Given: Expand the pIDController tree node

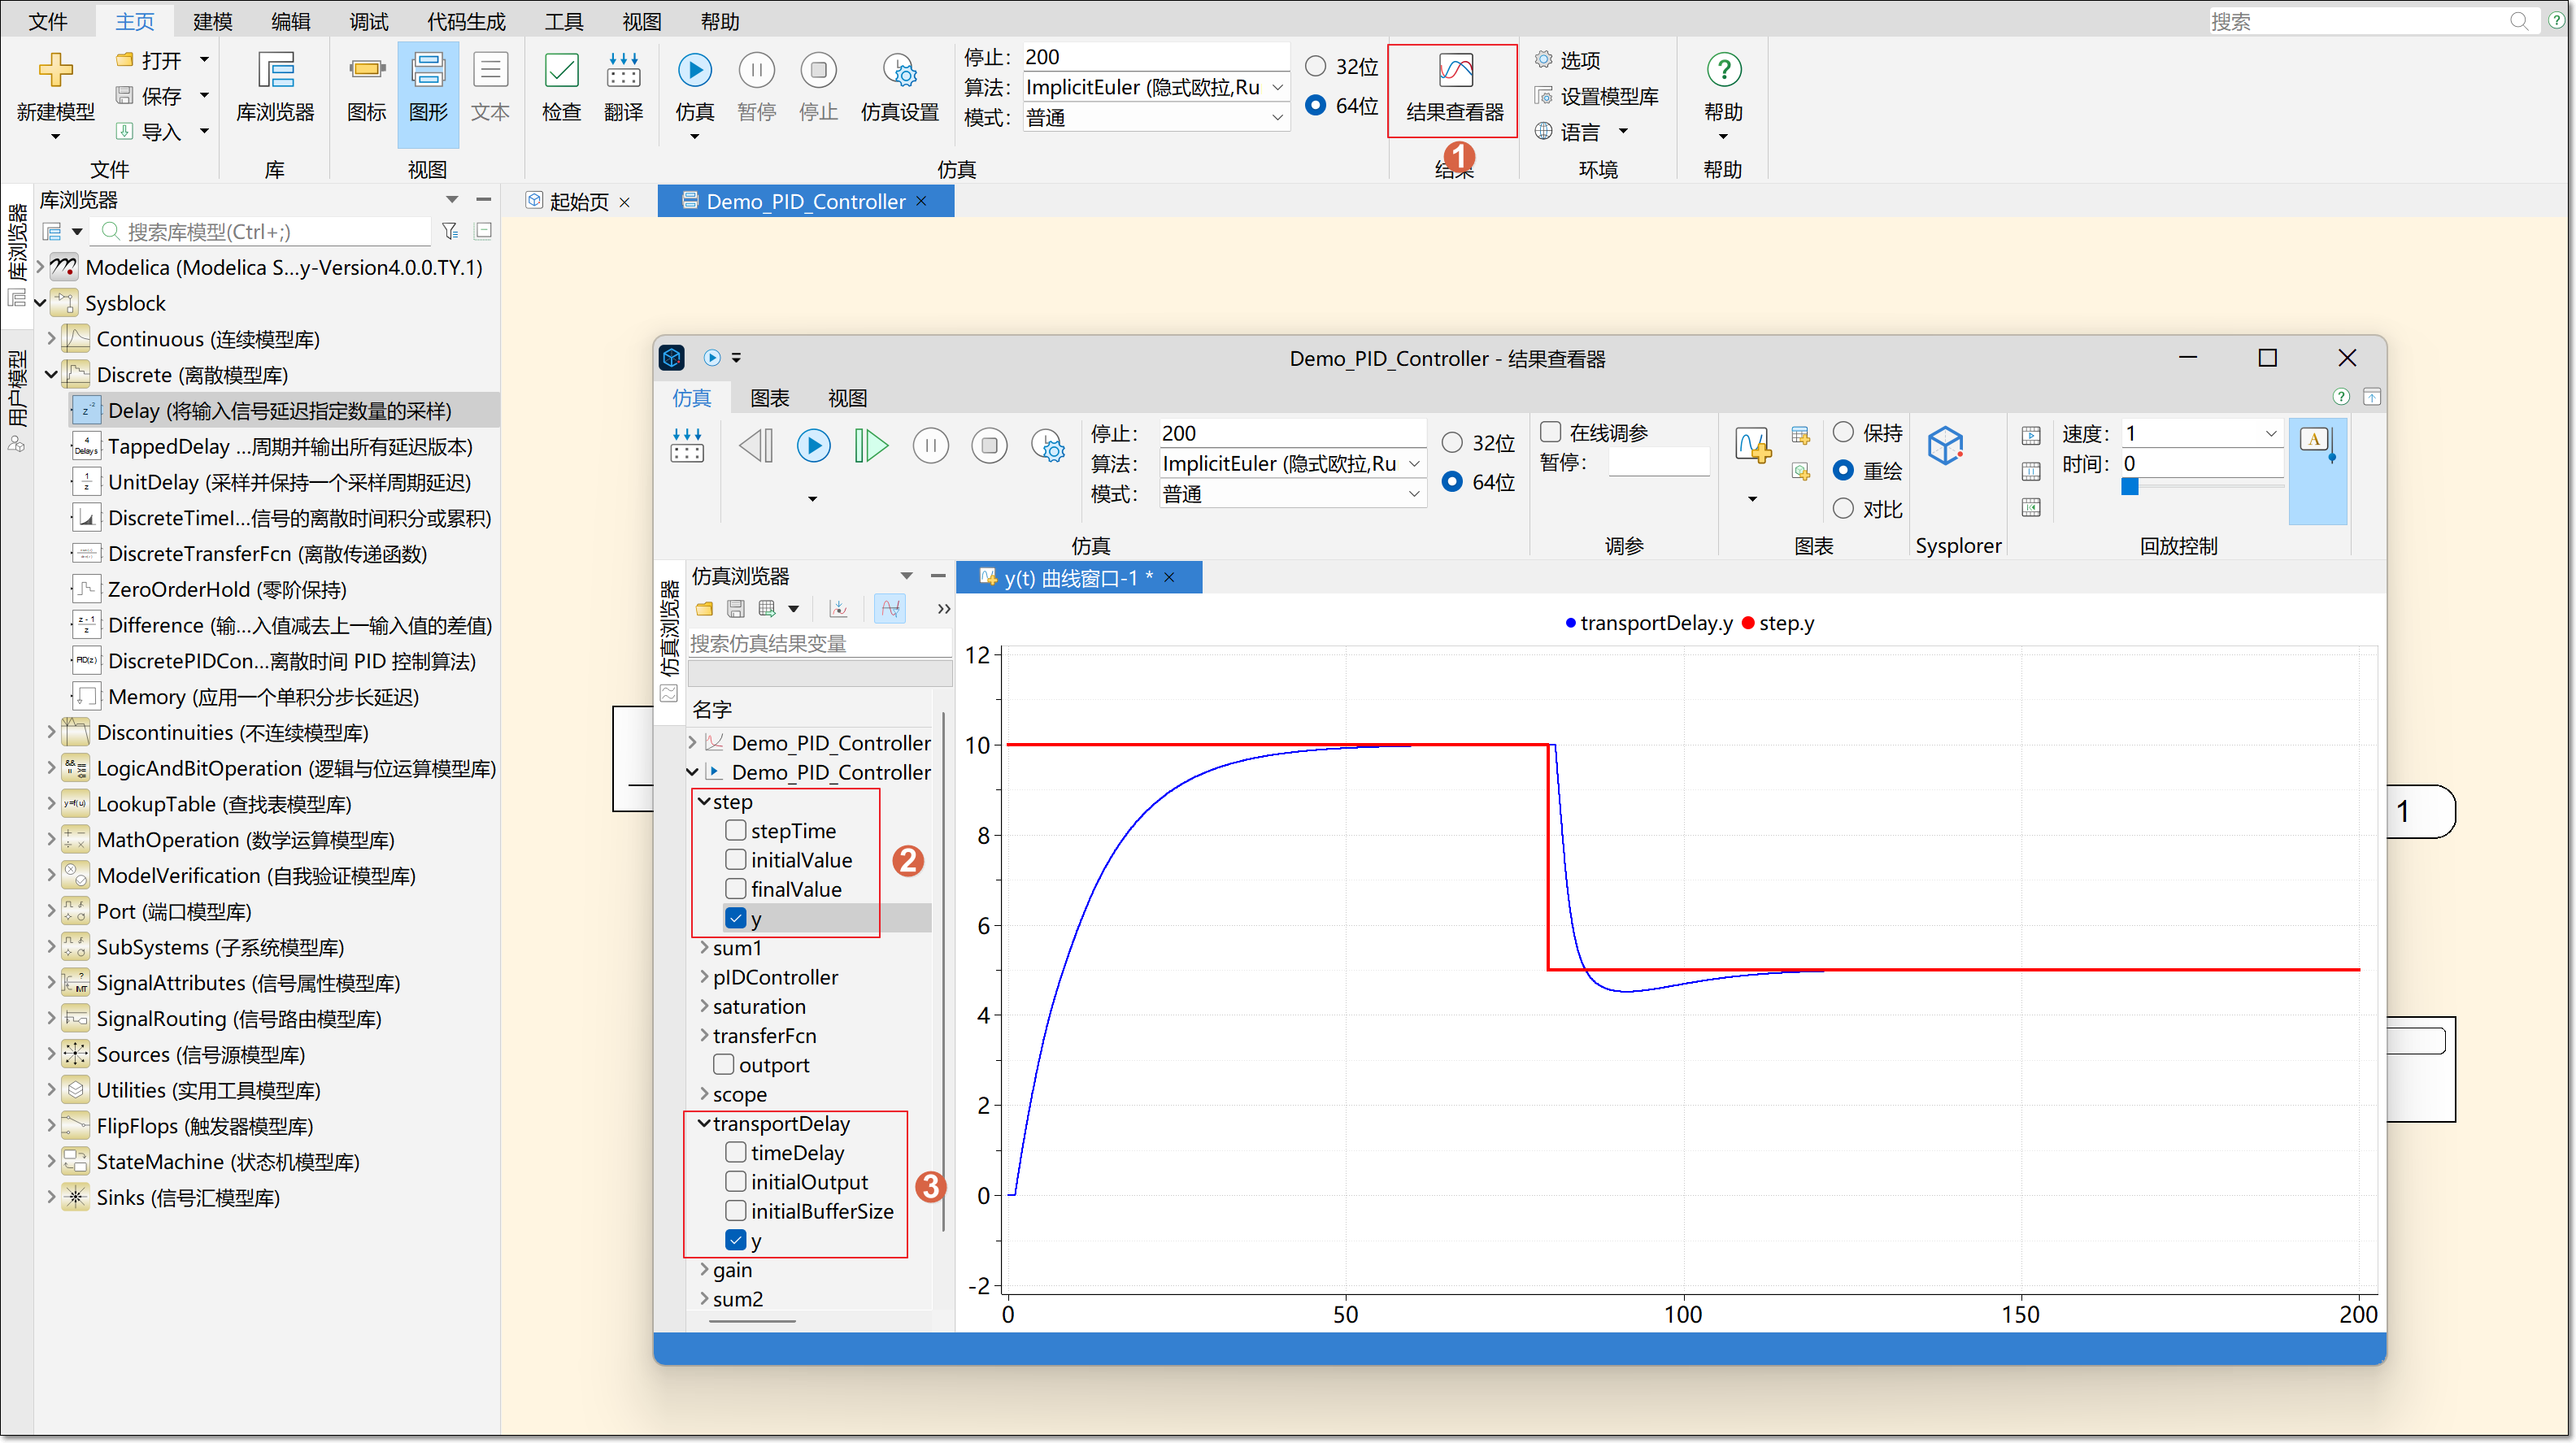Looking at the screenshot, I should click(x=704, y=977).
